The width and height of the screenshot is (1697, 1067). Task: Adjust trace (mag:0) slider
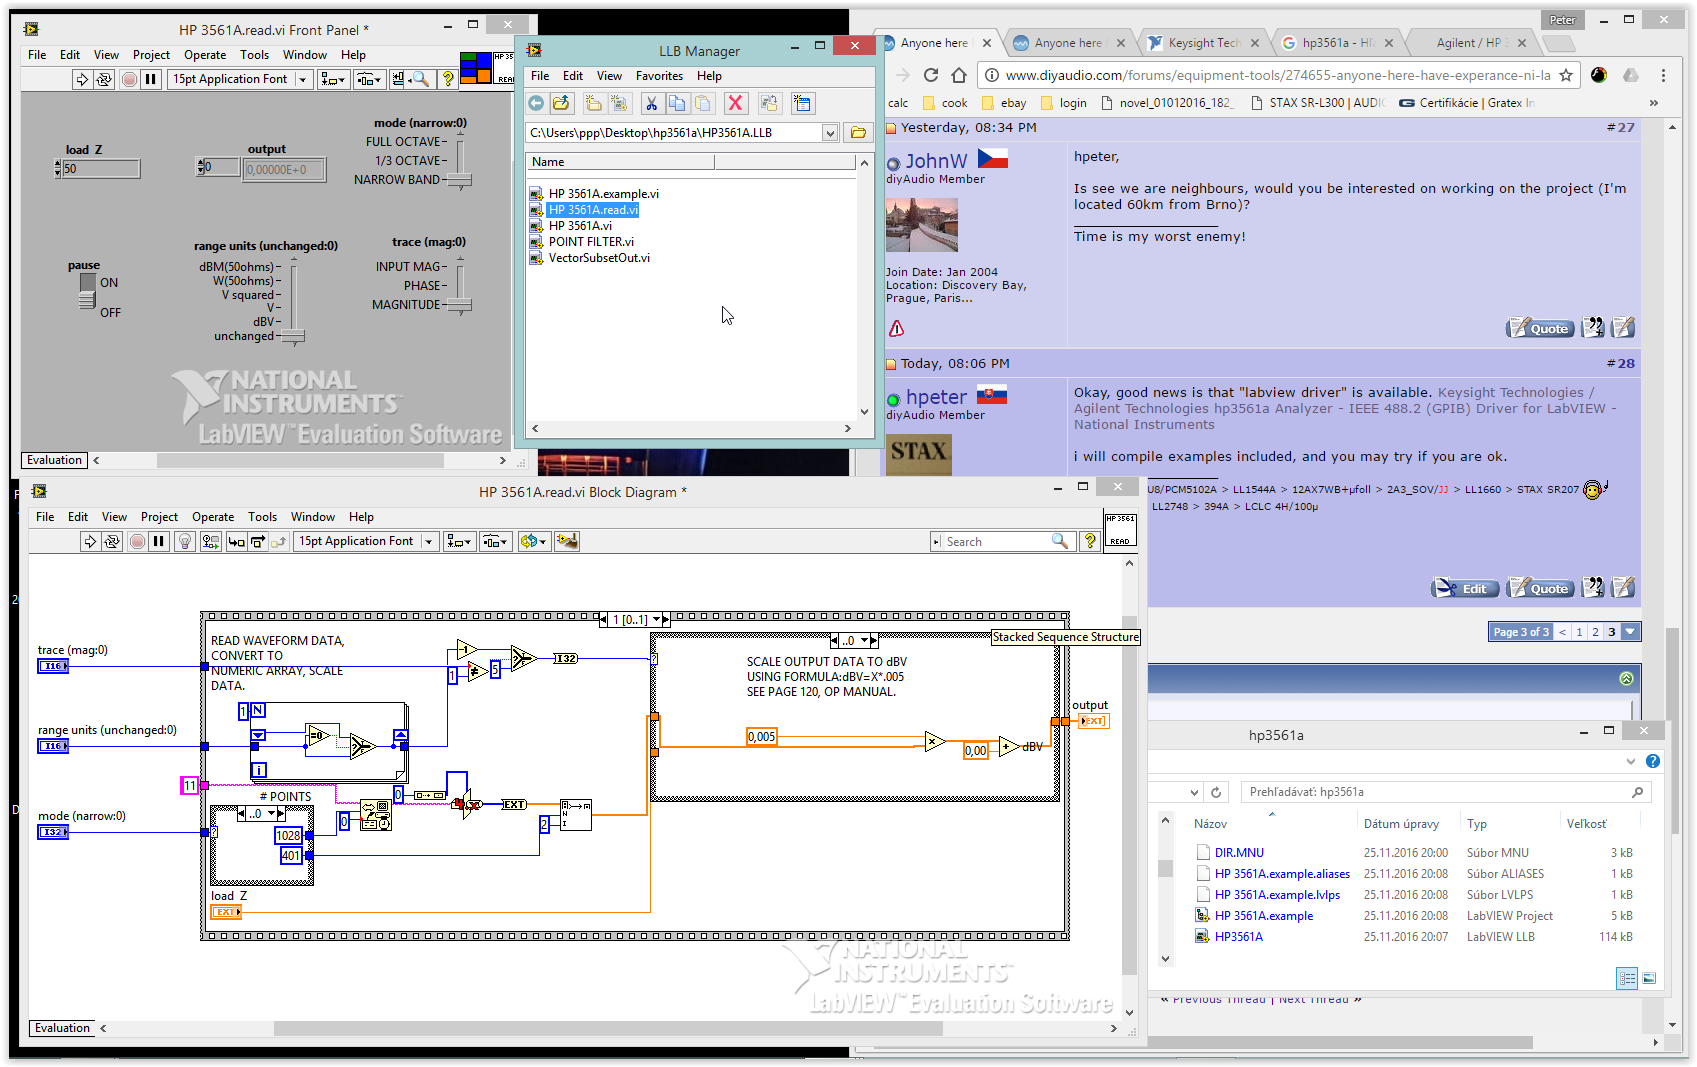[x=459, y=304]
